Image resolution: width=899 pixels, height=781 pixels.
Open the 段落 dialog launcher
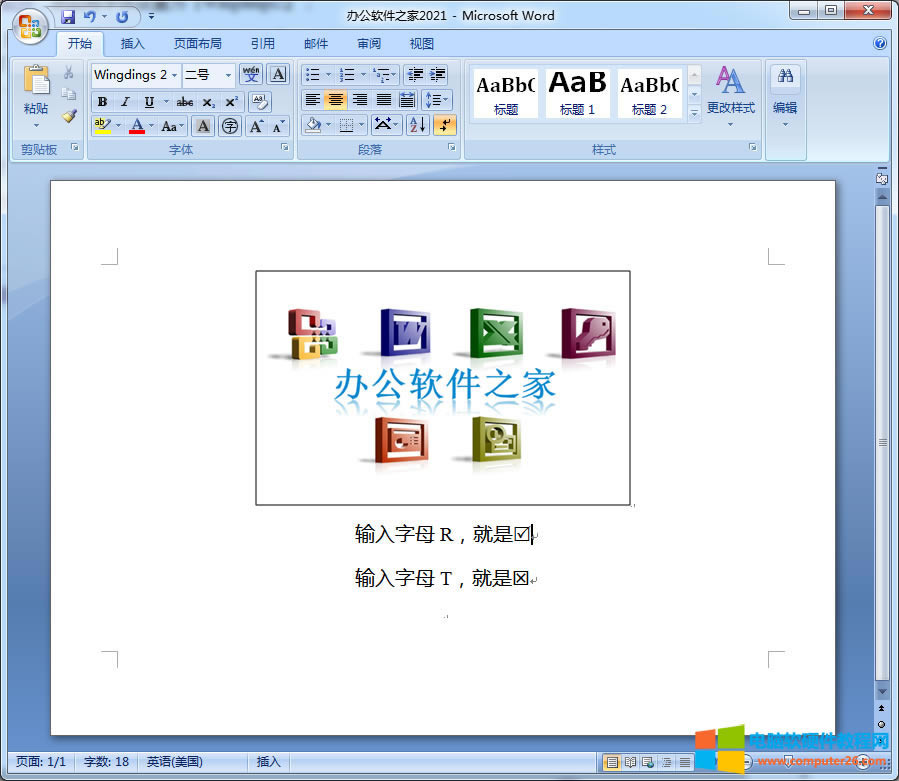452,147
